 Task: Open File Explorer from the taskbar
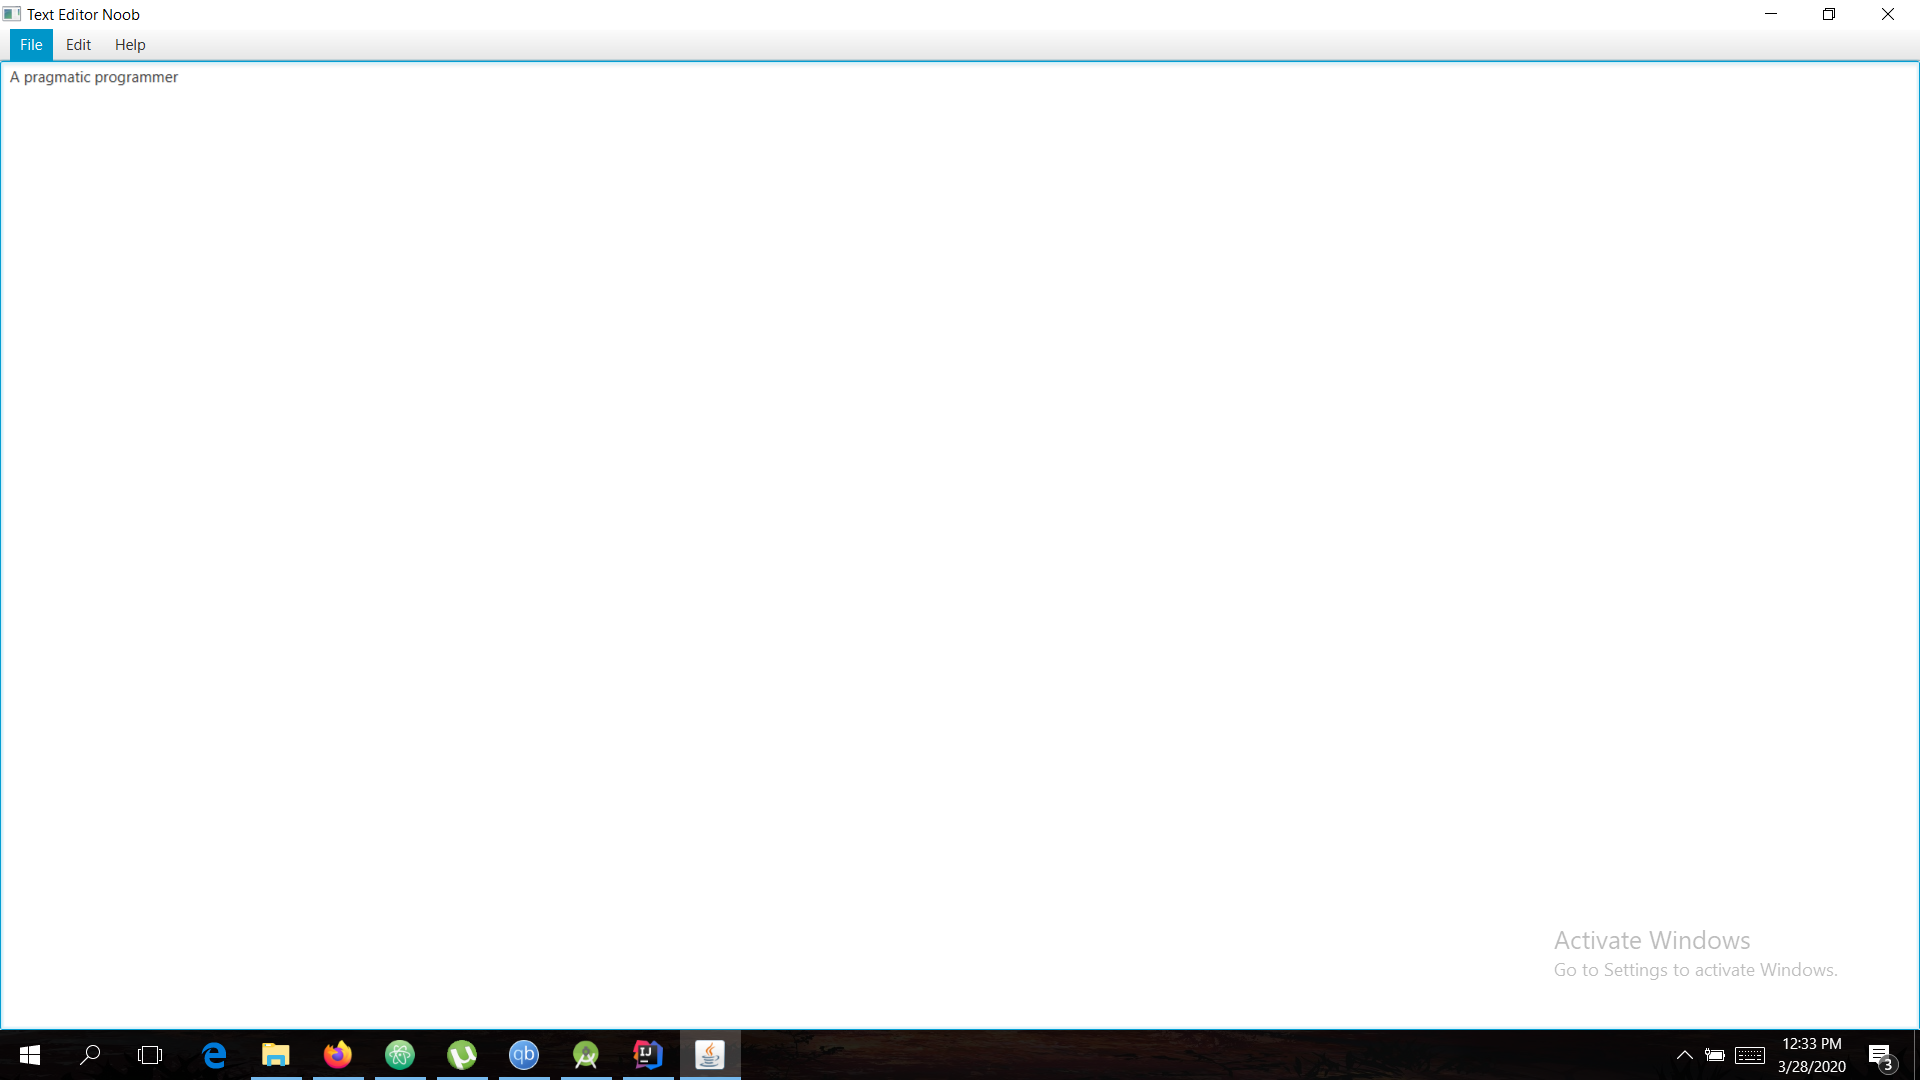tap(276, 1055)
